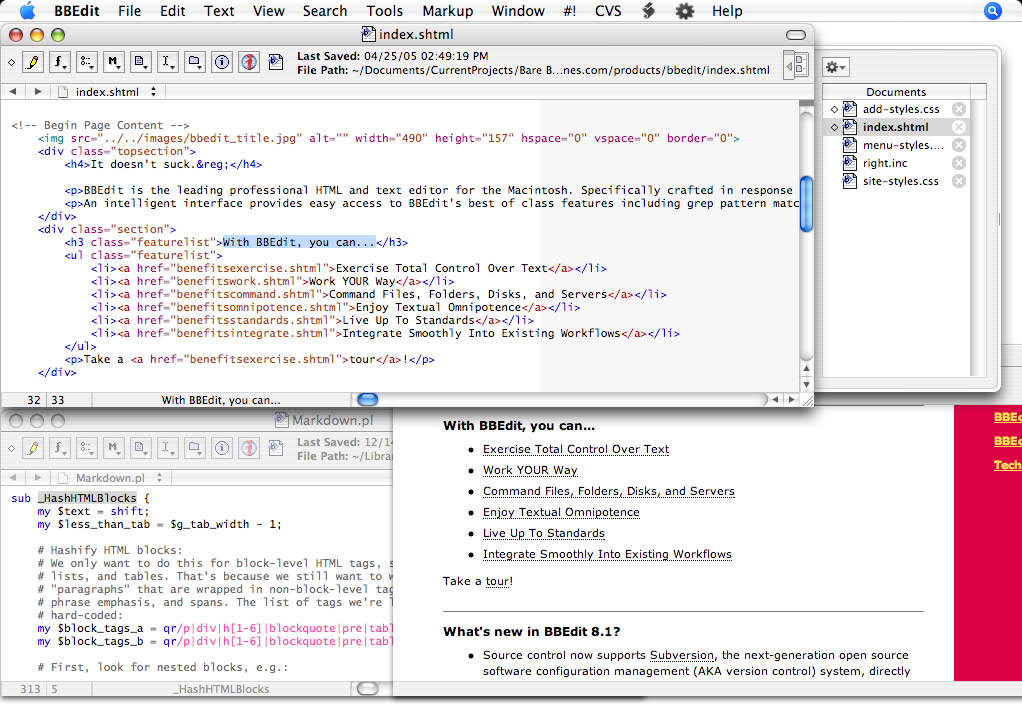Click the text options I-beam icon
This screenshot has width=1022, height=712.
[168, 63]
